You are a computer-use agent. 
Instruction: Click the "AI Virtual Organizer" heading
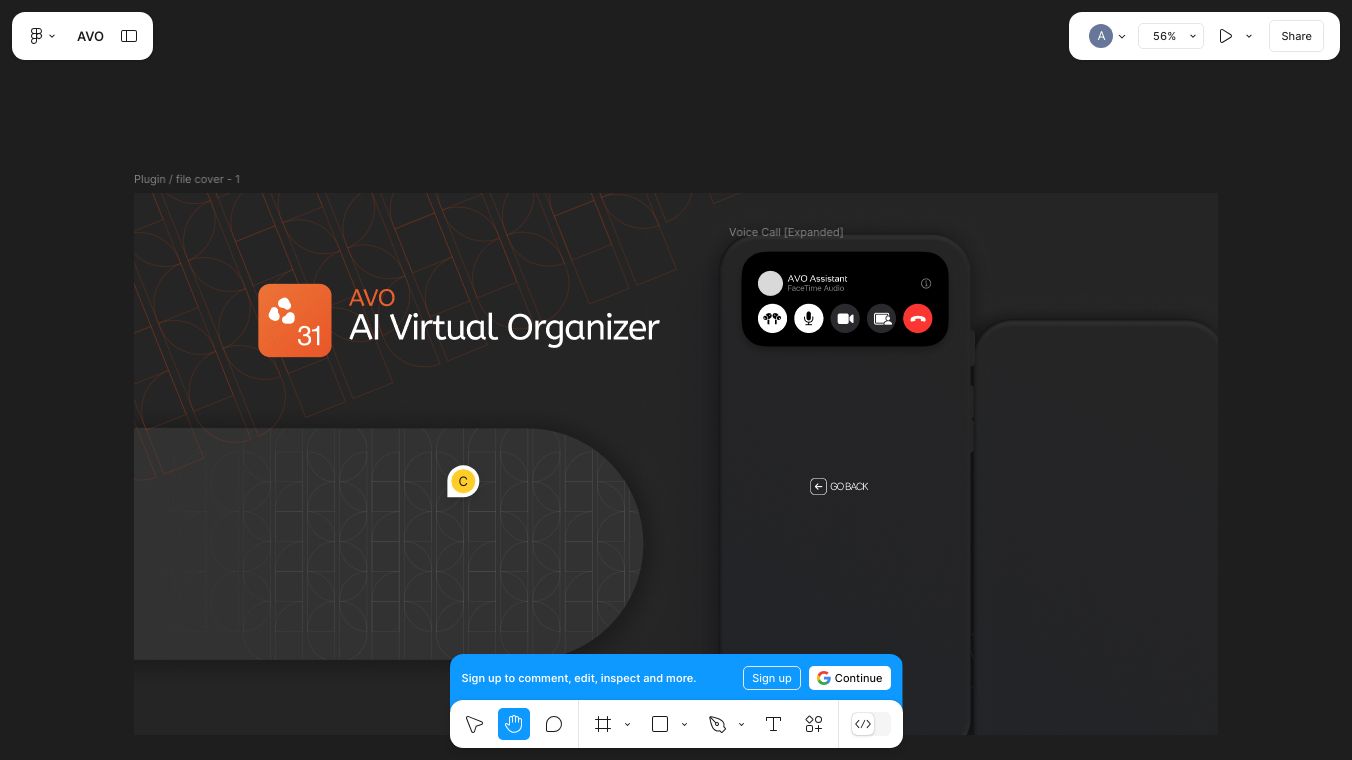pos(504,327)
